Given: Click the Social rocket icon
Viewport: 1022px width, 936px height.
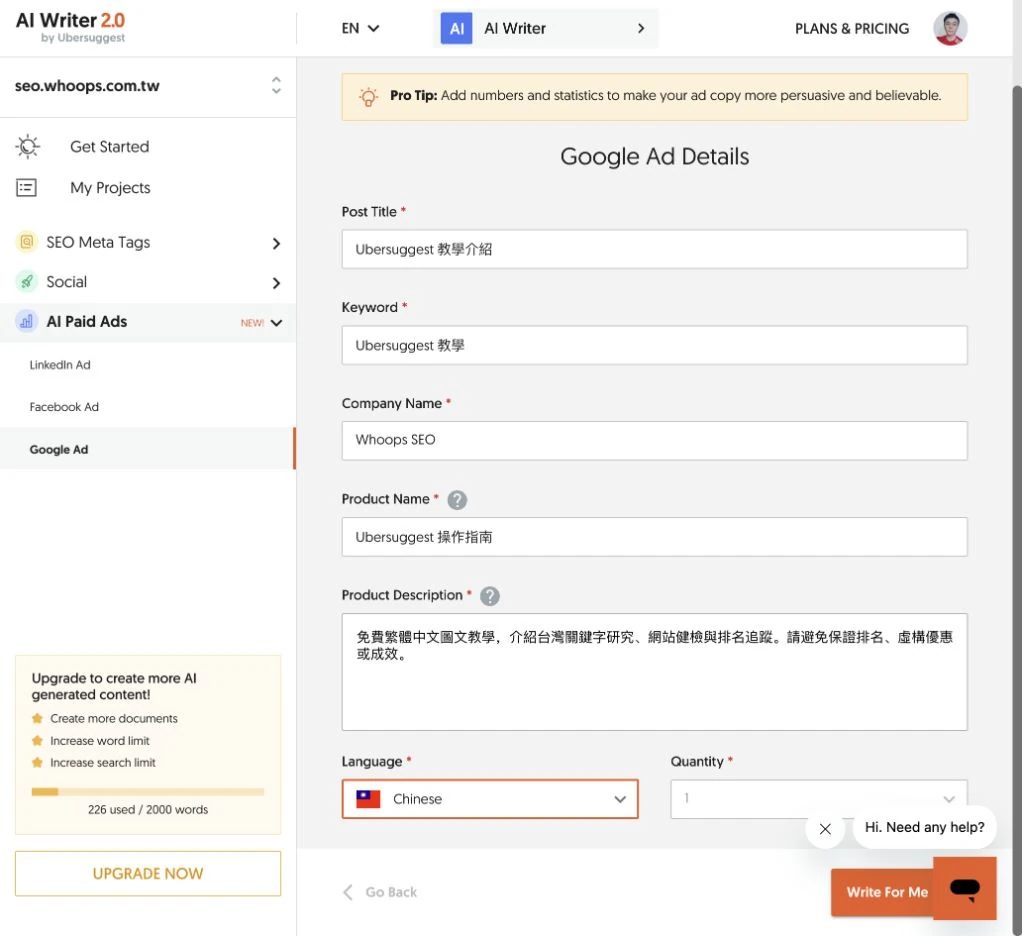Looking at the screenshot, I should [26, 282].
